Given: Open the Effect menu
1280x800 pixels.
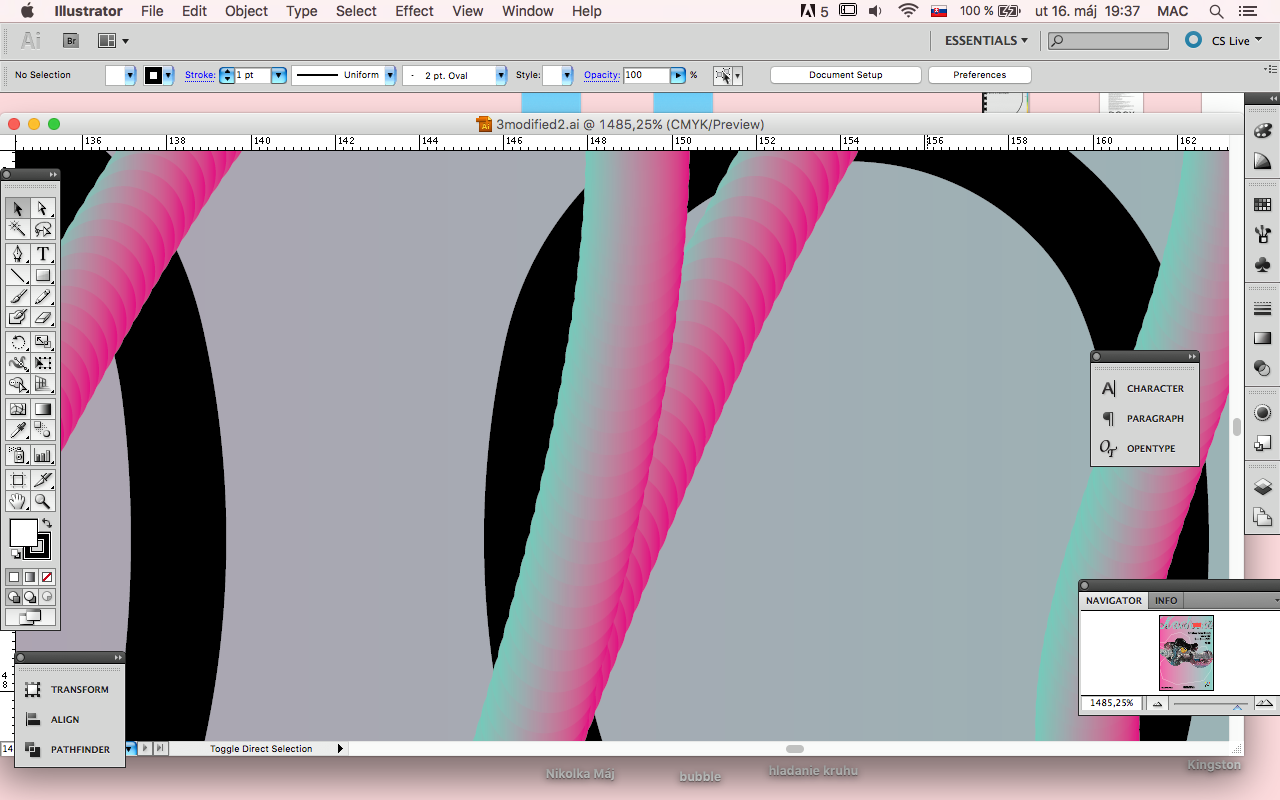Looking at the screenshot, I should 414,11.
